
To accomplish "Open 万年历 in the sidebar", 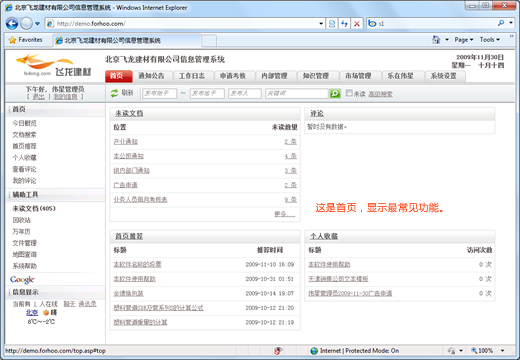I will (x=22, y=232).
